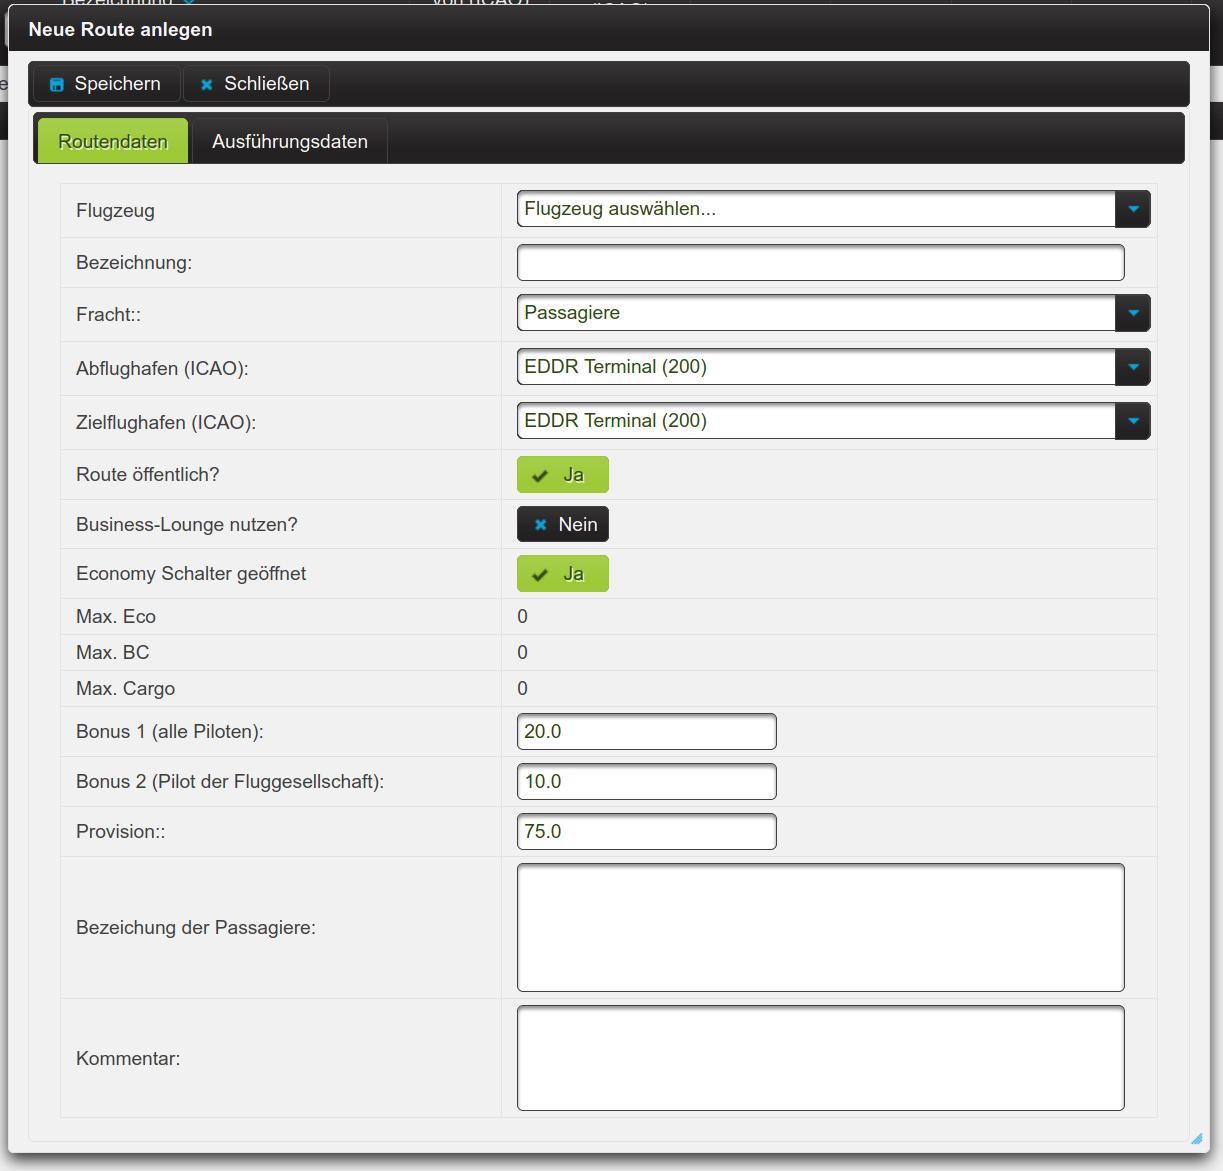Image resolution: width=1223 pixels, height=1171 pixels.
Task: Open the Fracht dropdown showing Passagiere
Action: pos(832,313)
